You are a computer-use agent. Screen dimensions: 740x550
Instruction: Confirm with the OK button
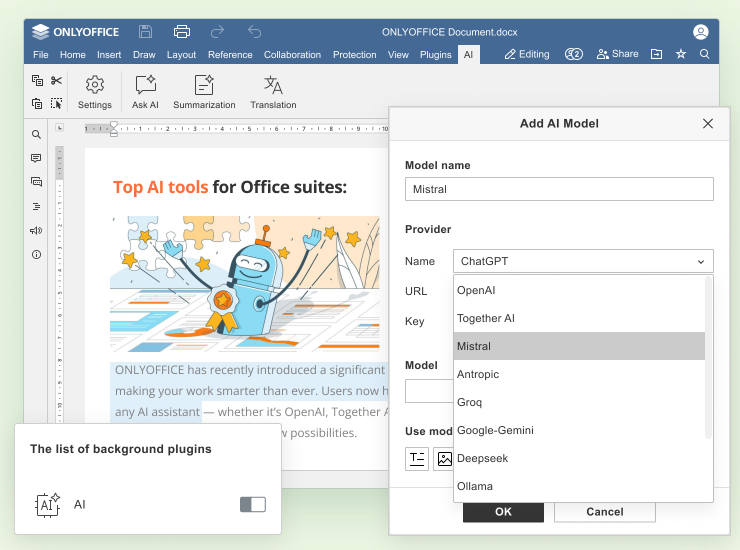[x=503, y=512]
